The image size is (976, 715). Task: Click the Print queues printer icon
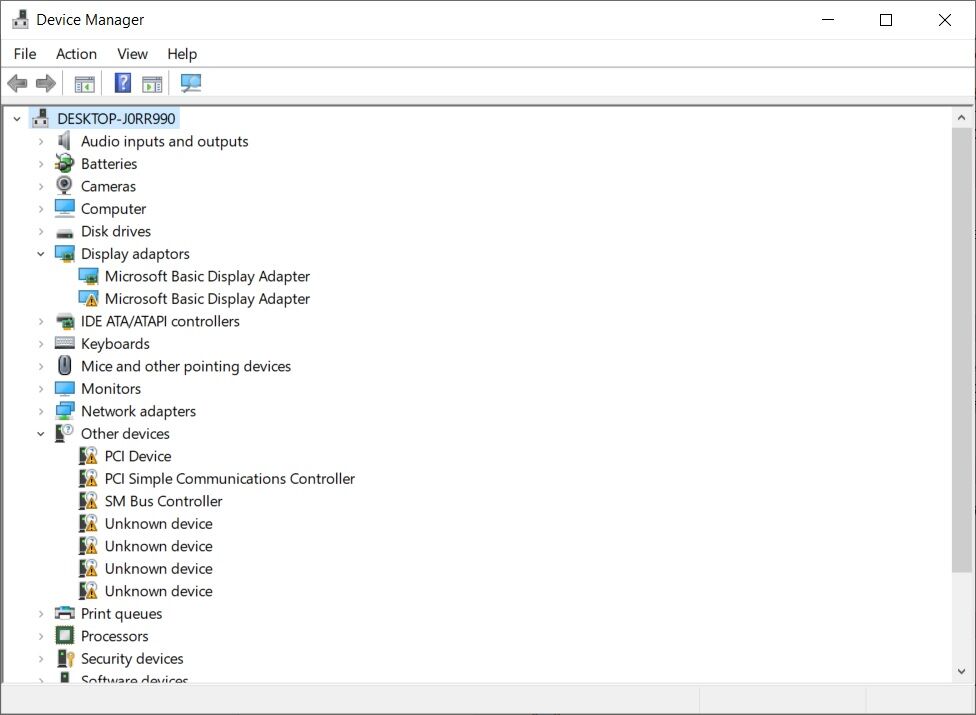65,613
